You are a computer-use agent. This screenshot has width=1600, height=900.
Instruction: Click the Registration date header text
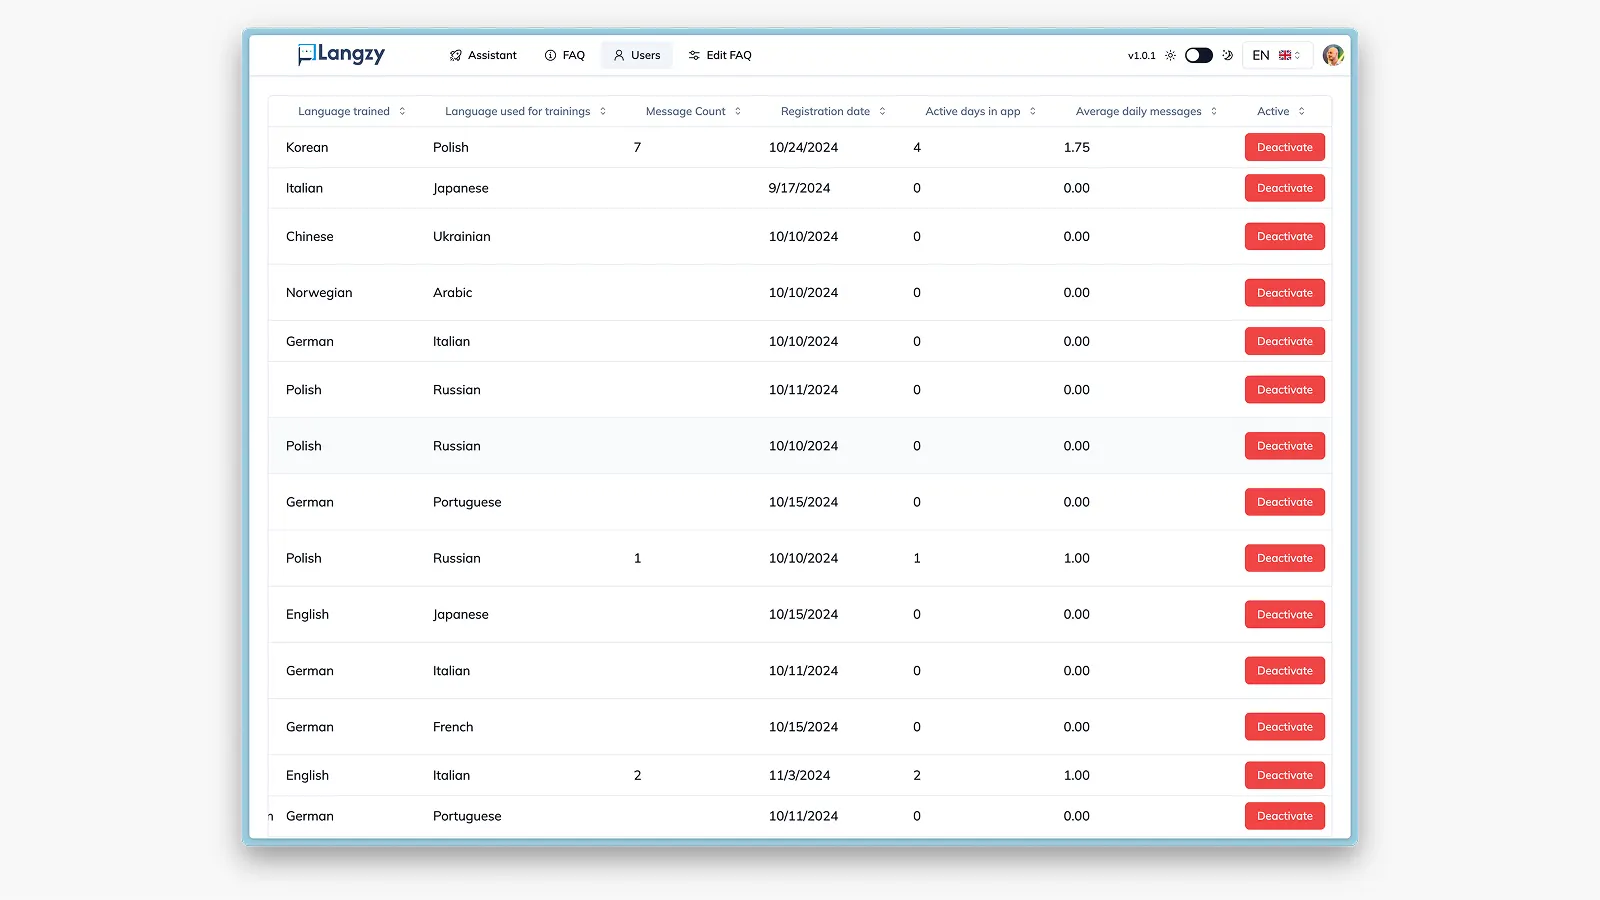[825, 112]
